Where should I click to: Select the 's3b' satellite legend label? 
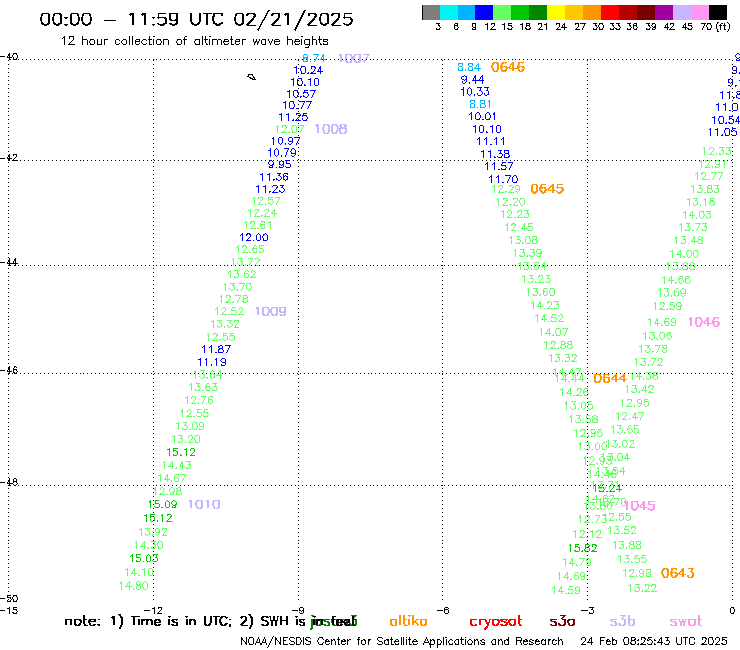pyautogui.click(x=622, y=621)
